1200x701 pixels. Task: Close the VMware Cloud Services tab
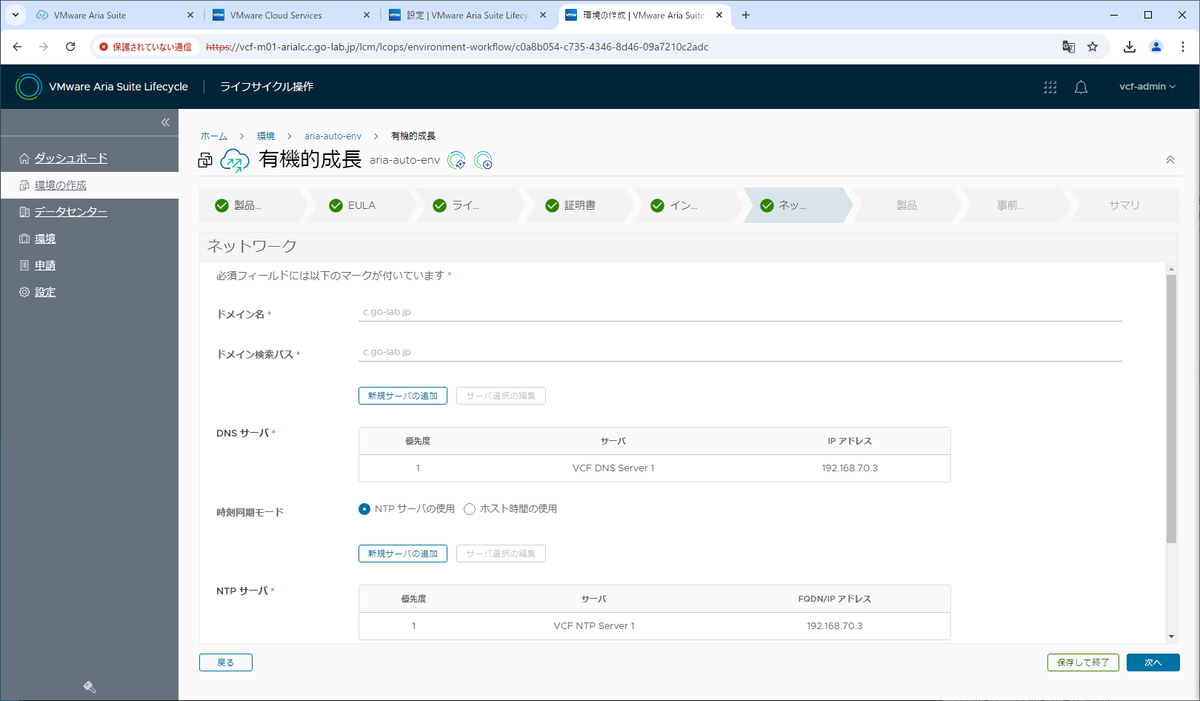click(367, 15)
